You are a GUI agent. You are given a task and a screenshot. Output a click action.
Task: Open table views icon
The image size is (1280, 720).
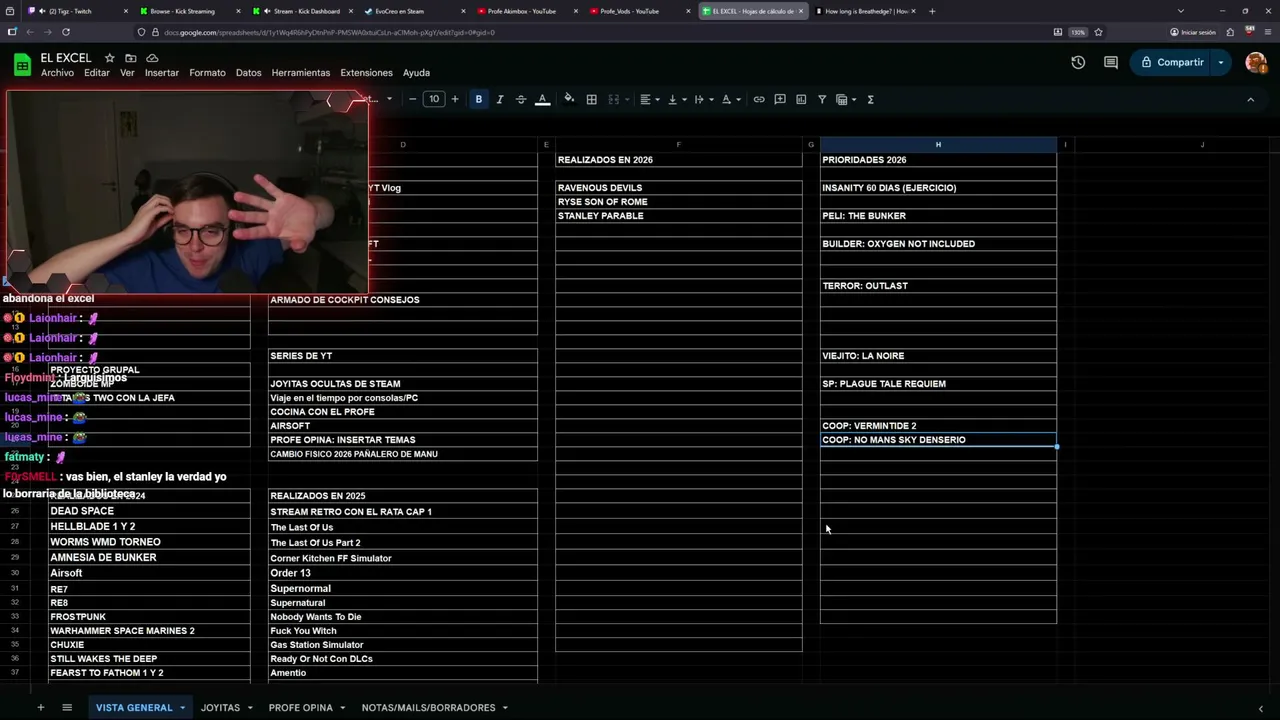click(x=841, y=99)
